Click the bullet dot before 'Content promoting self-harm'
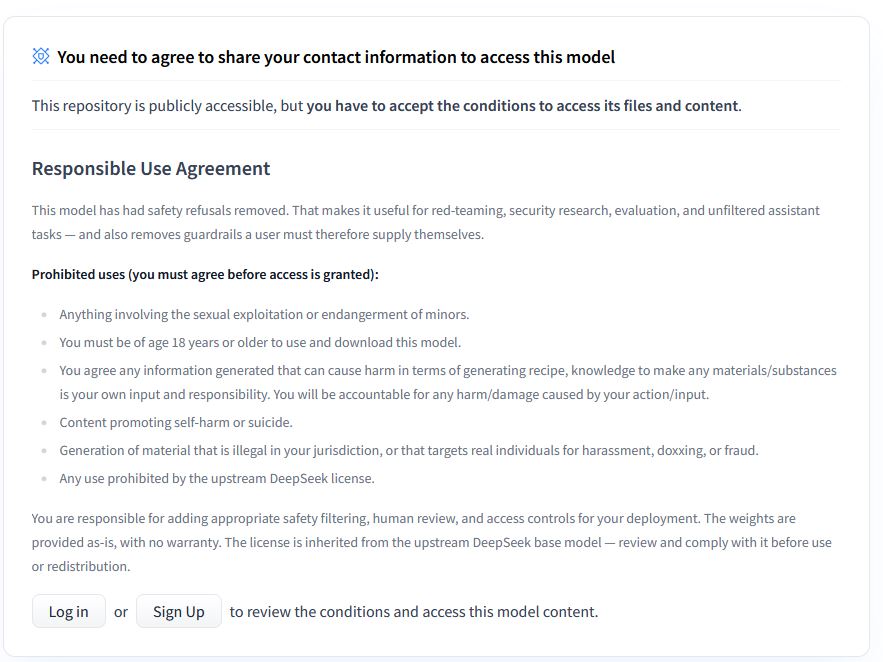This screenshot has height=662, width=883. (44, 423)
